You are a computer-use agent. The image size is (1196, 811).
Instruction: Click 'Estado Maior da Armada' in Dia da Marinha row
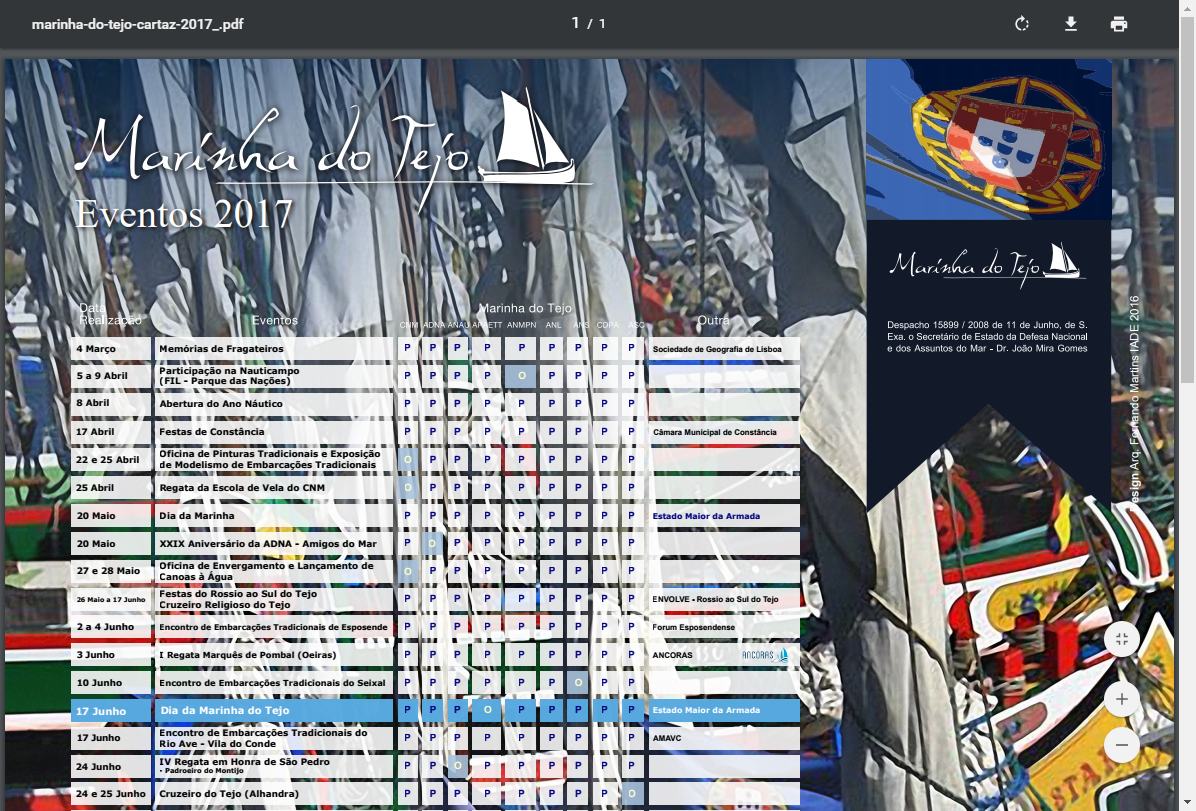[x=706, y=517]
